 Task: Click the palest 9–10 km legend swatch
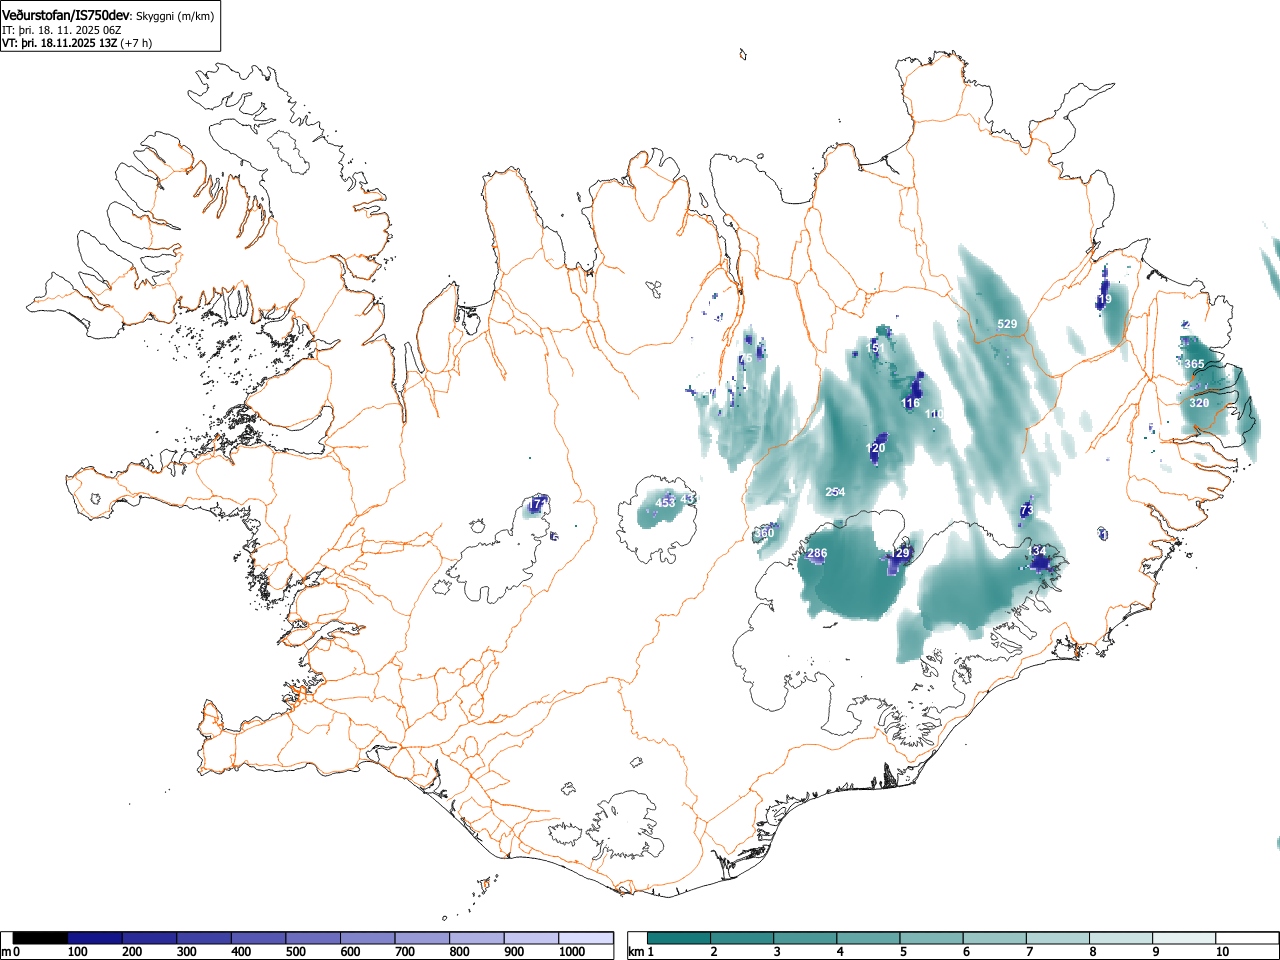pyautogui.click(x=1183, y=938)
